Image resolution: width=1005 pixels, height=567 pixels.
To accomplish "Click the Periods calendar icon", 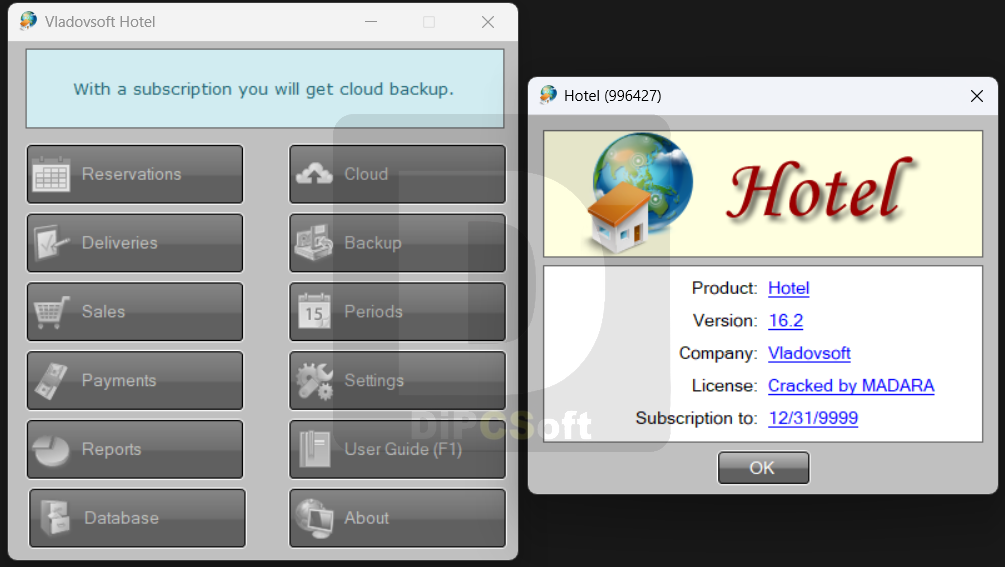I will coord(314,311).
